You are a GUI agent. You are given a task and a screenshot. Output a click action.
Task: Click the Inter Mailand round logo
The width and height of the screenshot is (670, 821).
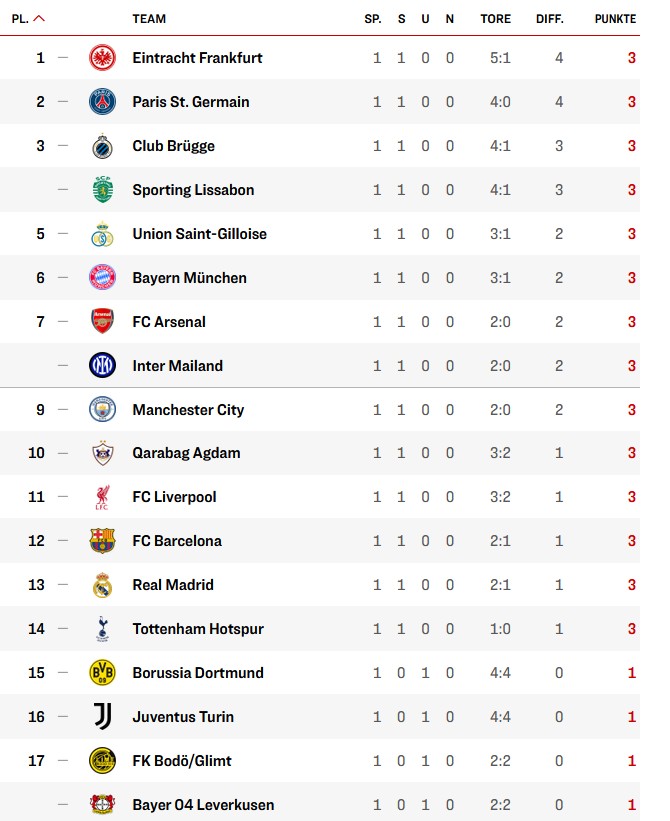[x=102, y=366]
